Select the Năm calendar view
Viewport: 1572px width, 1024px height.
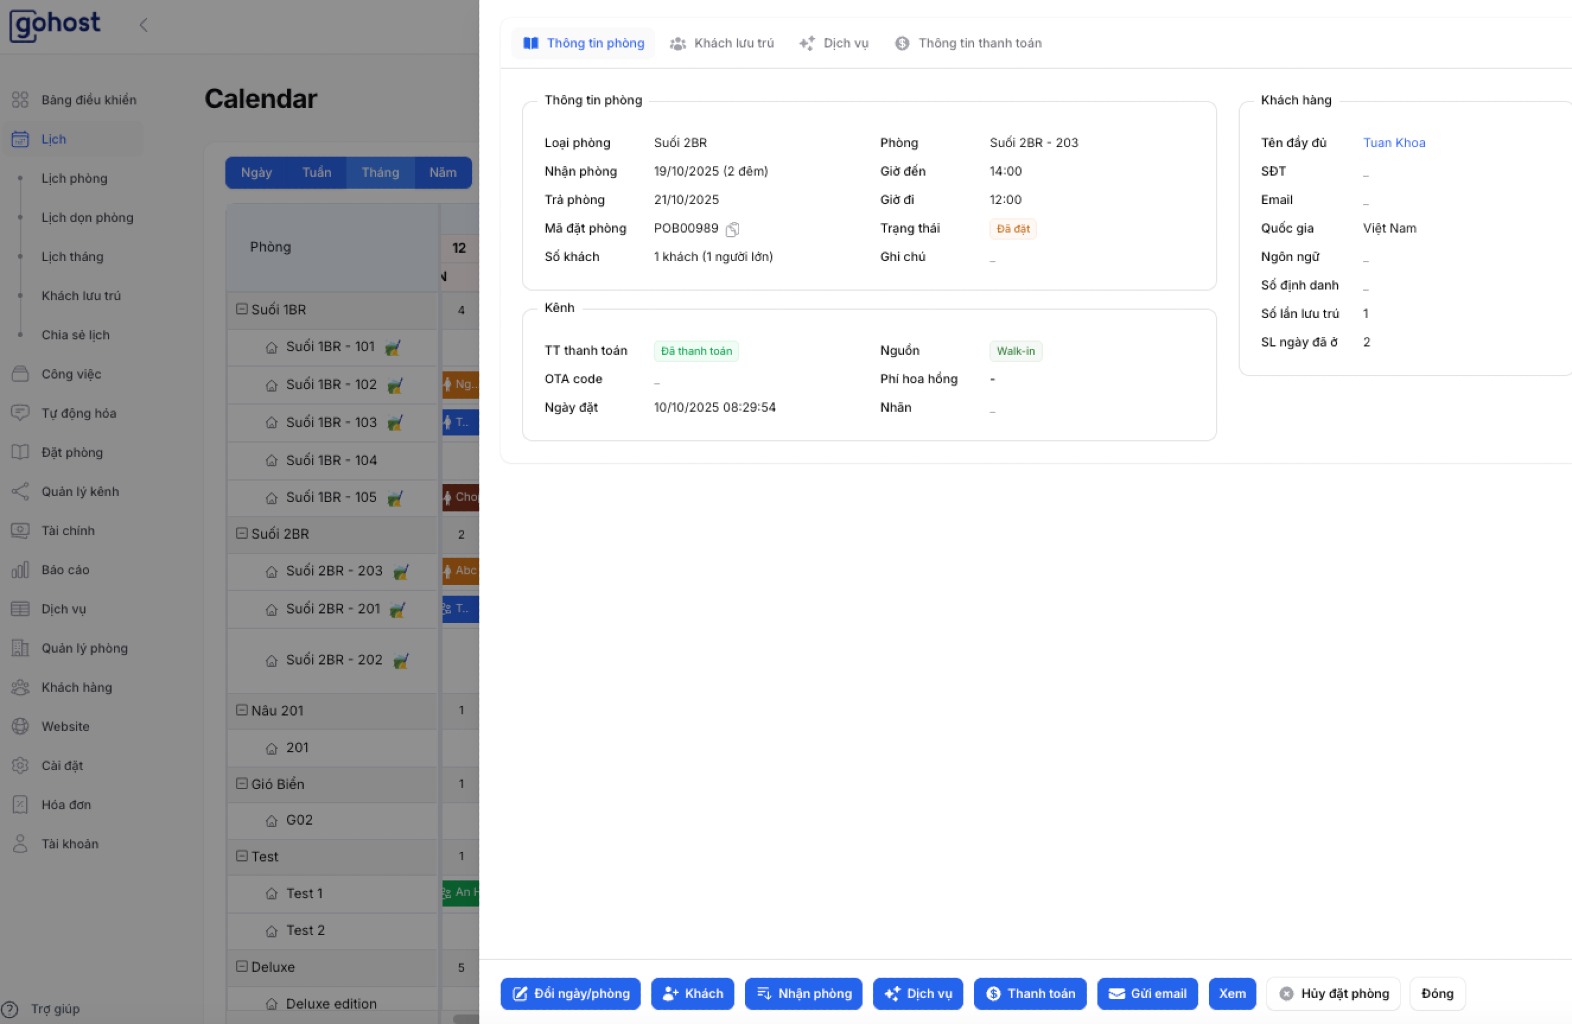pyautogui.click(x=442, y=173)
